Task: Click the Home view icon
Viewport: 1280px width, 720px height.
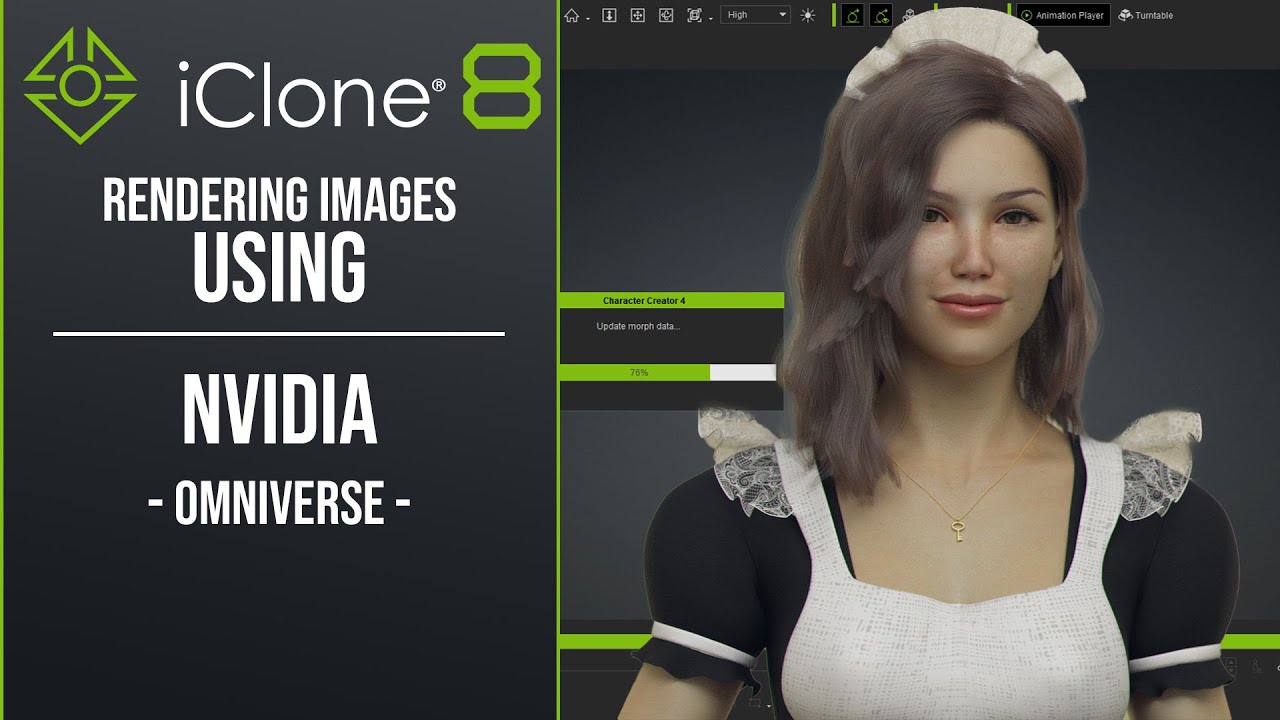Action: pos(572,15)
